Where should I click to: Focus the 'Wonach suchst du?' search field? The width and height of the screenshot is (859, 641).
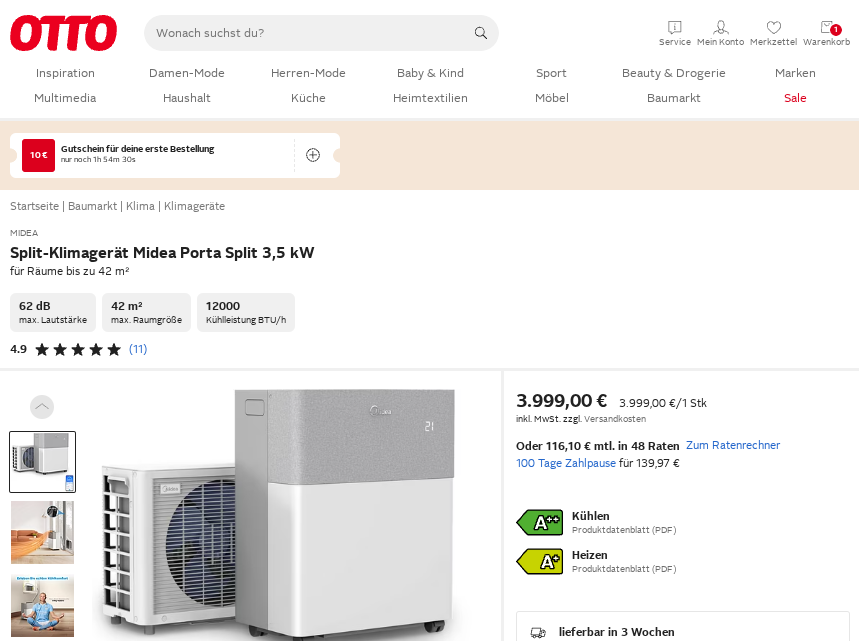coord(321,33)
